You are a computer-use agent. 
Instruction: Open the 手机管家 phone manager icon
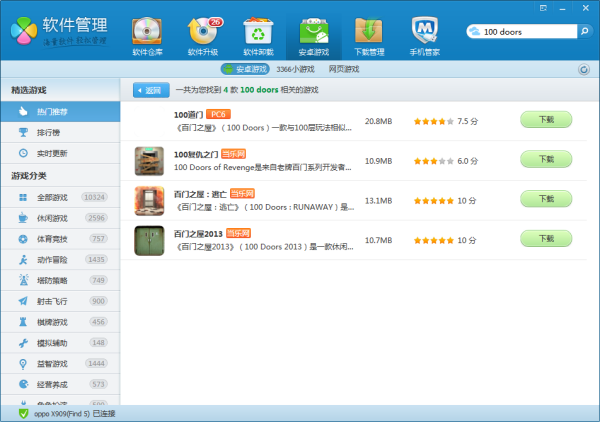(425, 37)
